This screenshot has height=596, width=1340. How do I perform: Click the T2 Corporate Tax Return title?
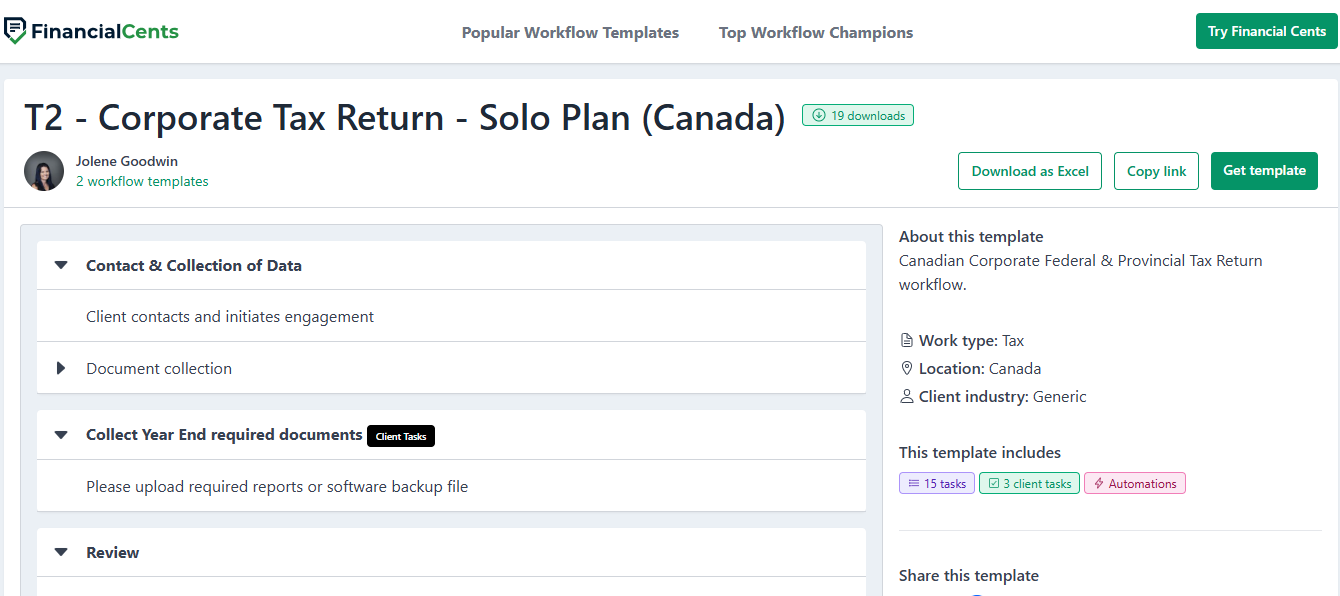pos(405,118)
